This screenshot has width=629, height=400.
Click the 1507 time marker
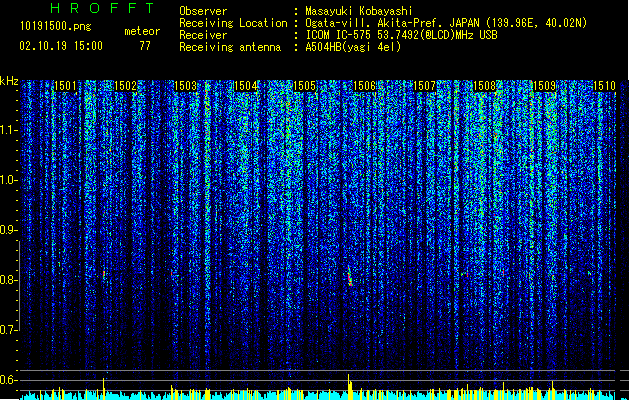click(424, 86)
